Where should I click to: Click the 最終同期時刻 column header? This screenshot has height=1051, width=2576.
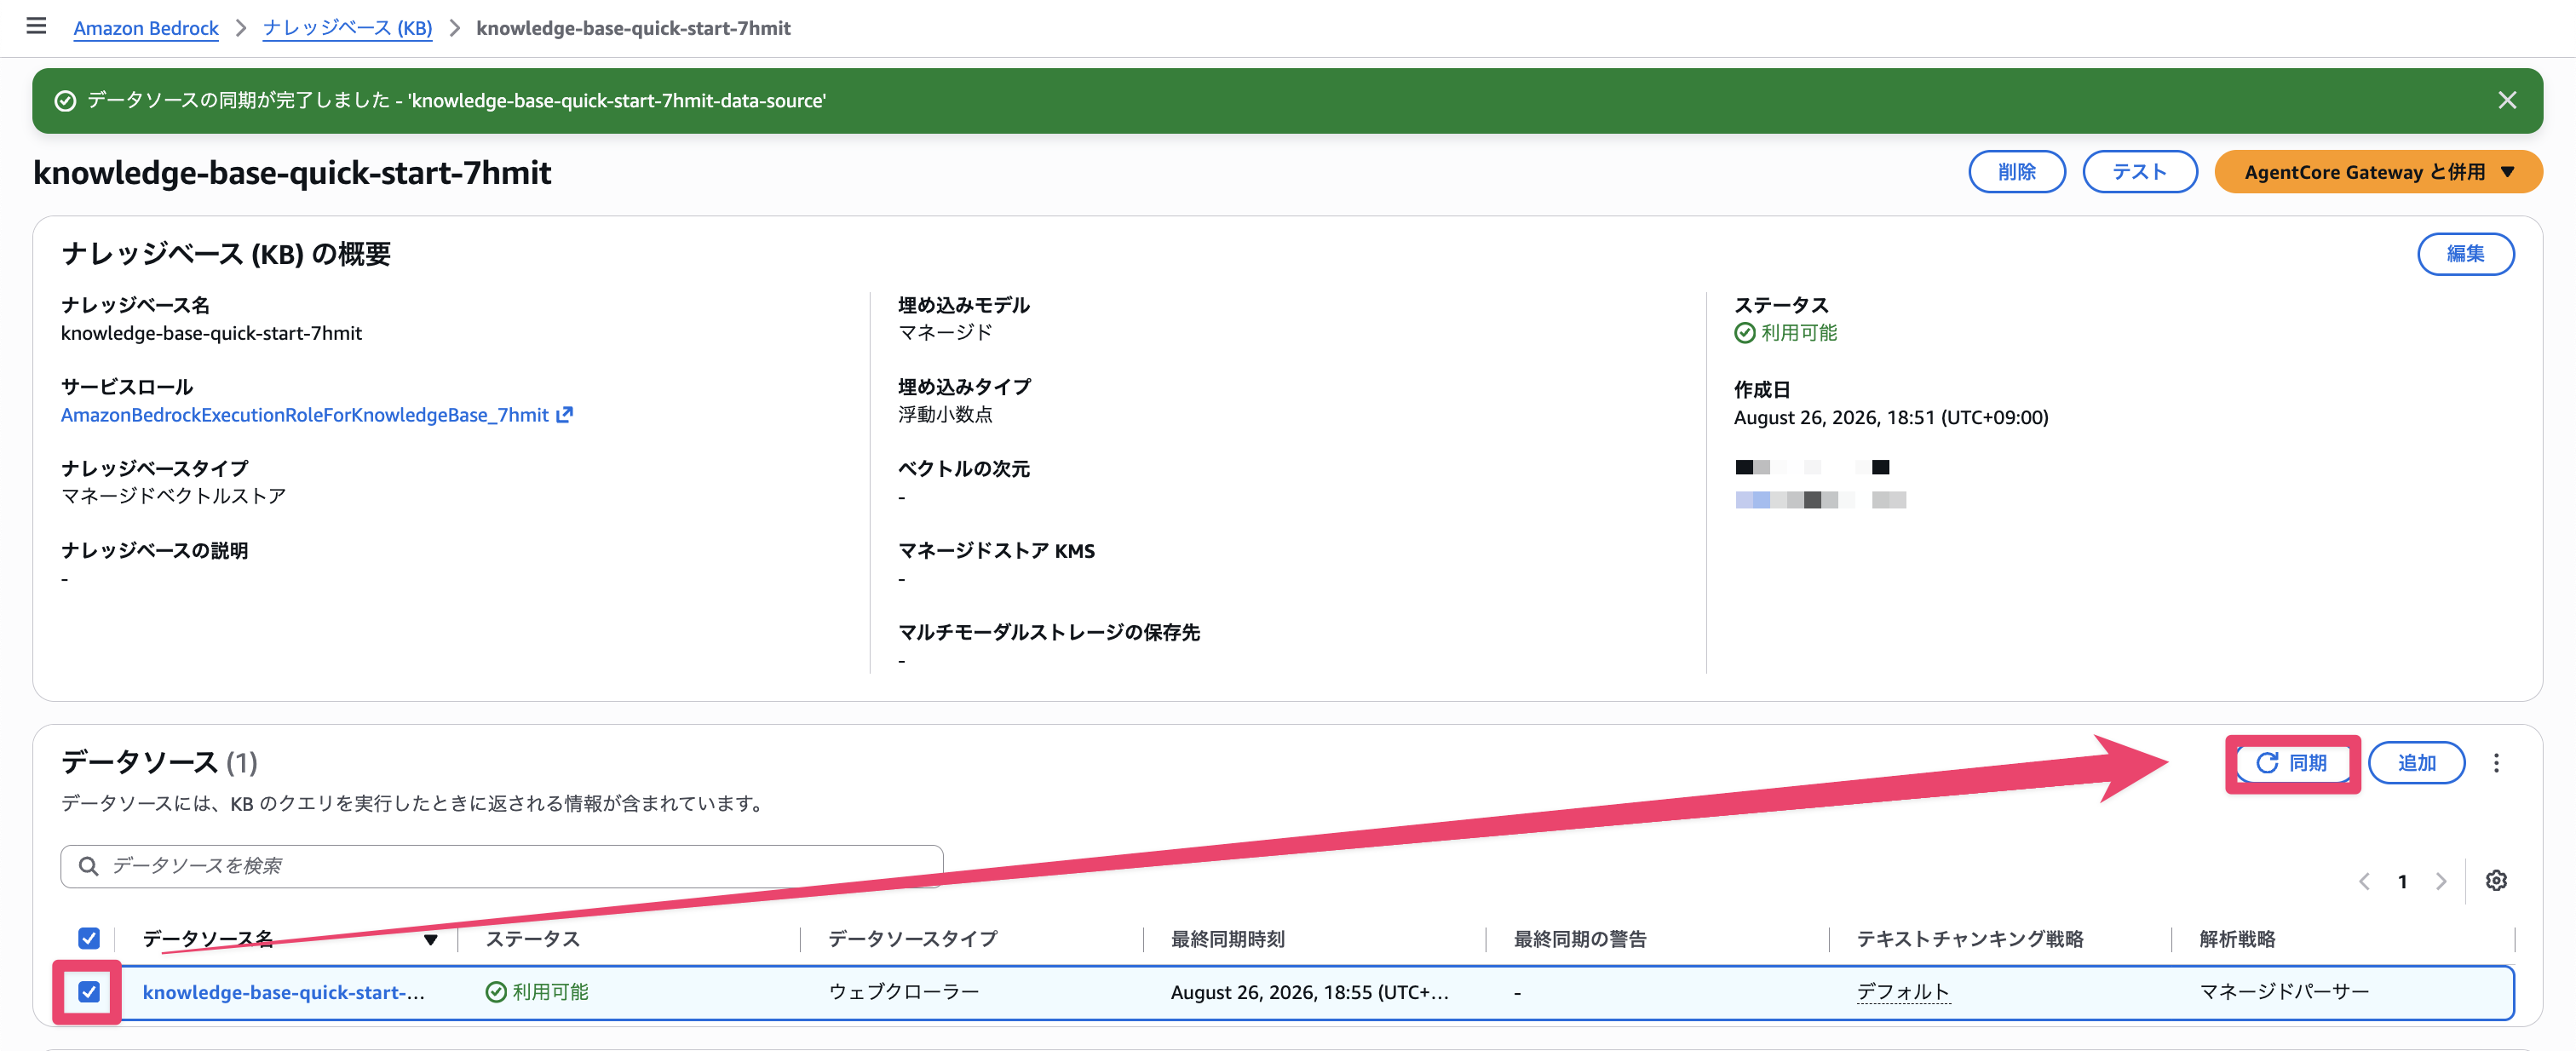pyautogui.click(x=1228, y=939)
